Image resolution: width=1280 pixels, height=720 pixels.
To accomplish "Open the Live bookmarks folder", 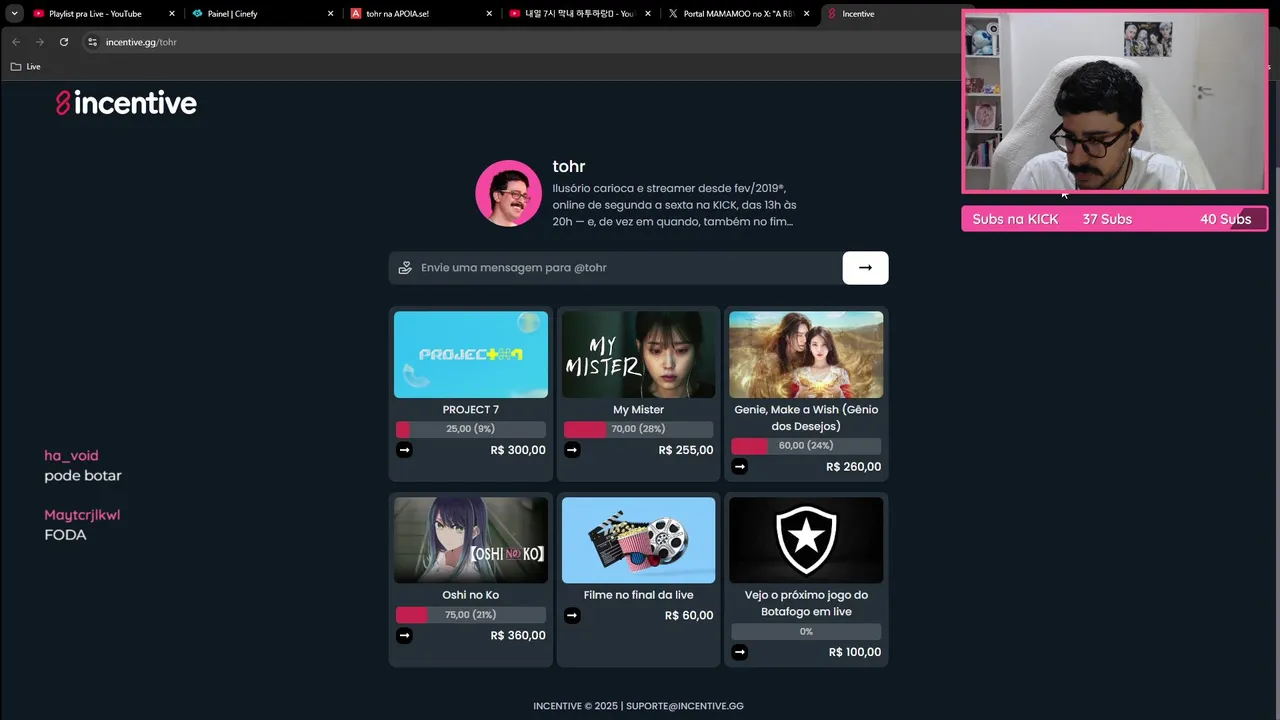I will point(26,66).
